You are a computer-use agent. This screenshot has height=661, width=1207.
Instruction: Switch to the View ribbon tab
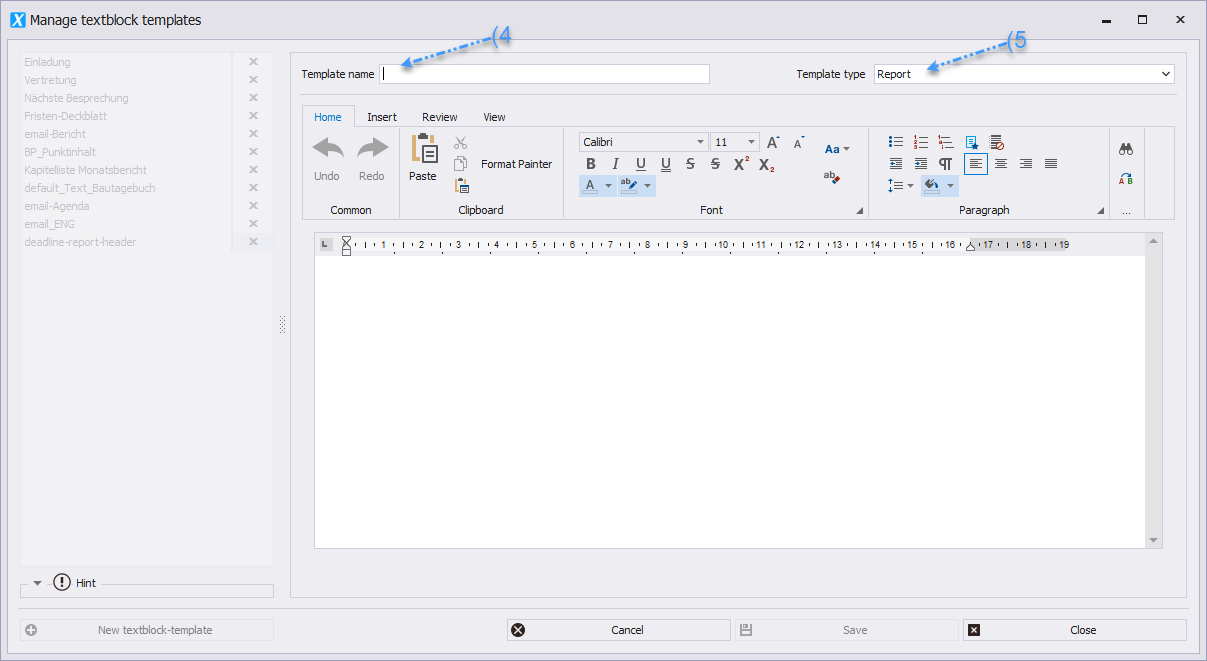tap(494, 117)
